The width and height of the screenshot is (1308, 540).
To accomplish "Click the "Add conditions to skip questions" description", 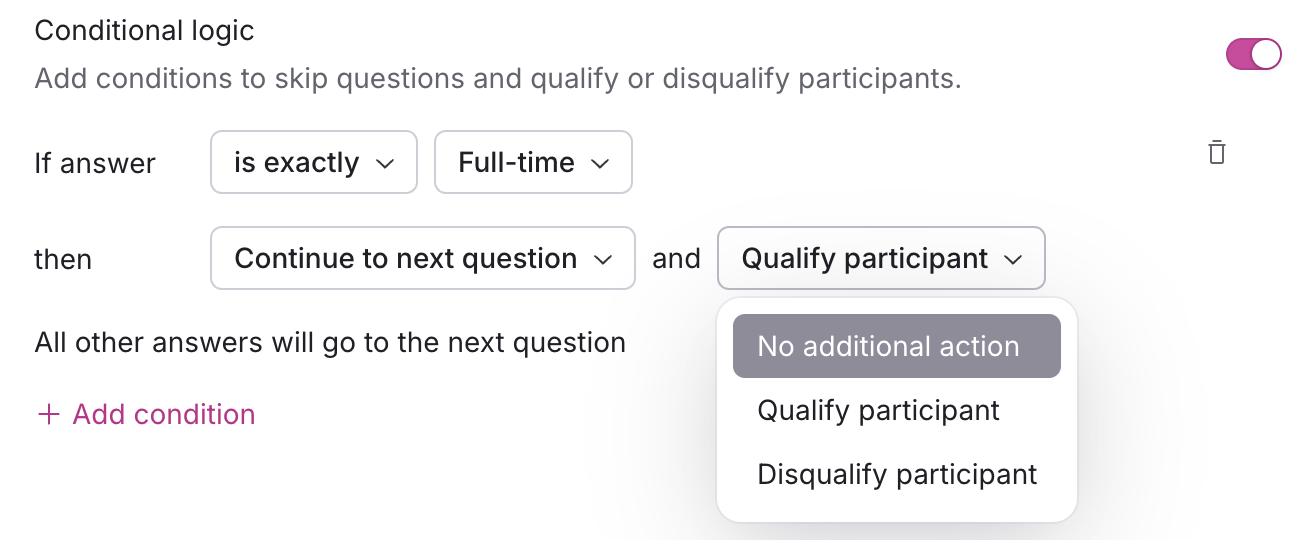I will pos(497,78).
